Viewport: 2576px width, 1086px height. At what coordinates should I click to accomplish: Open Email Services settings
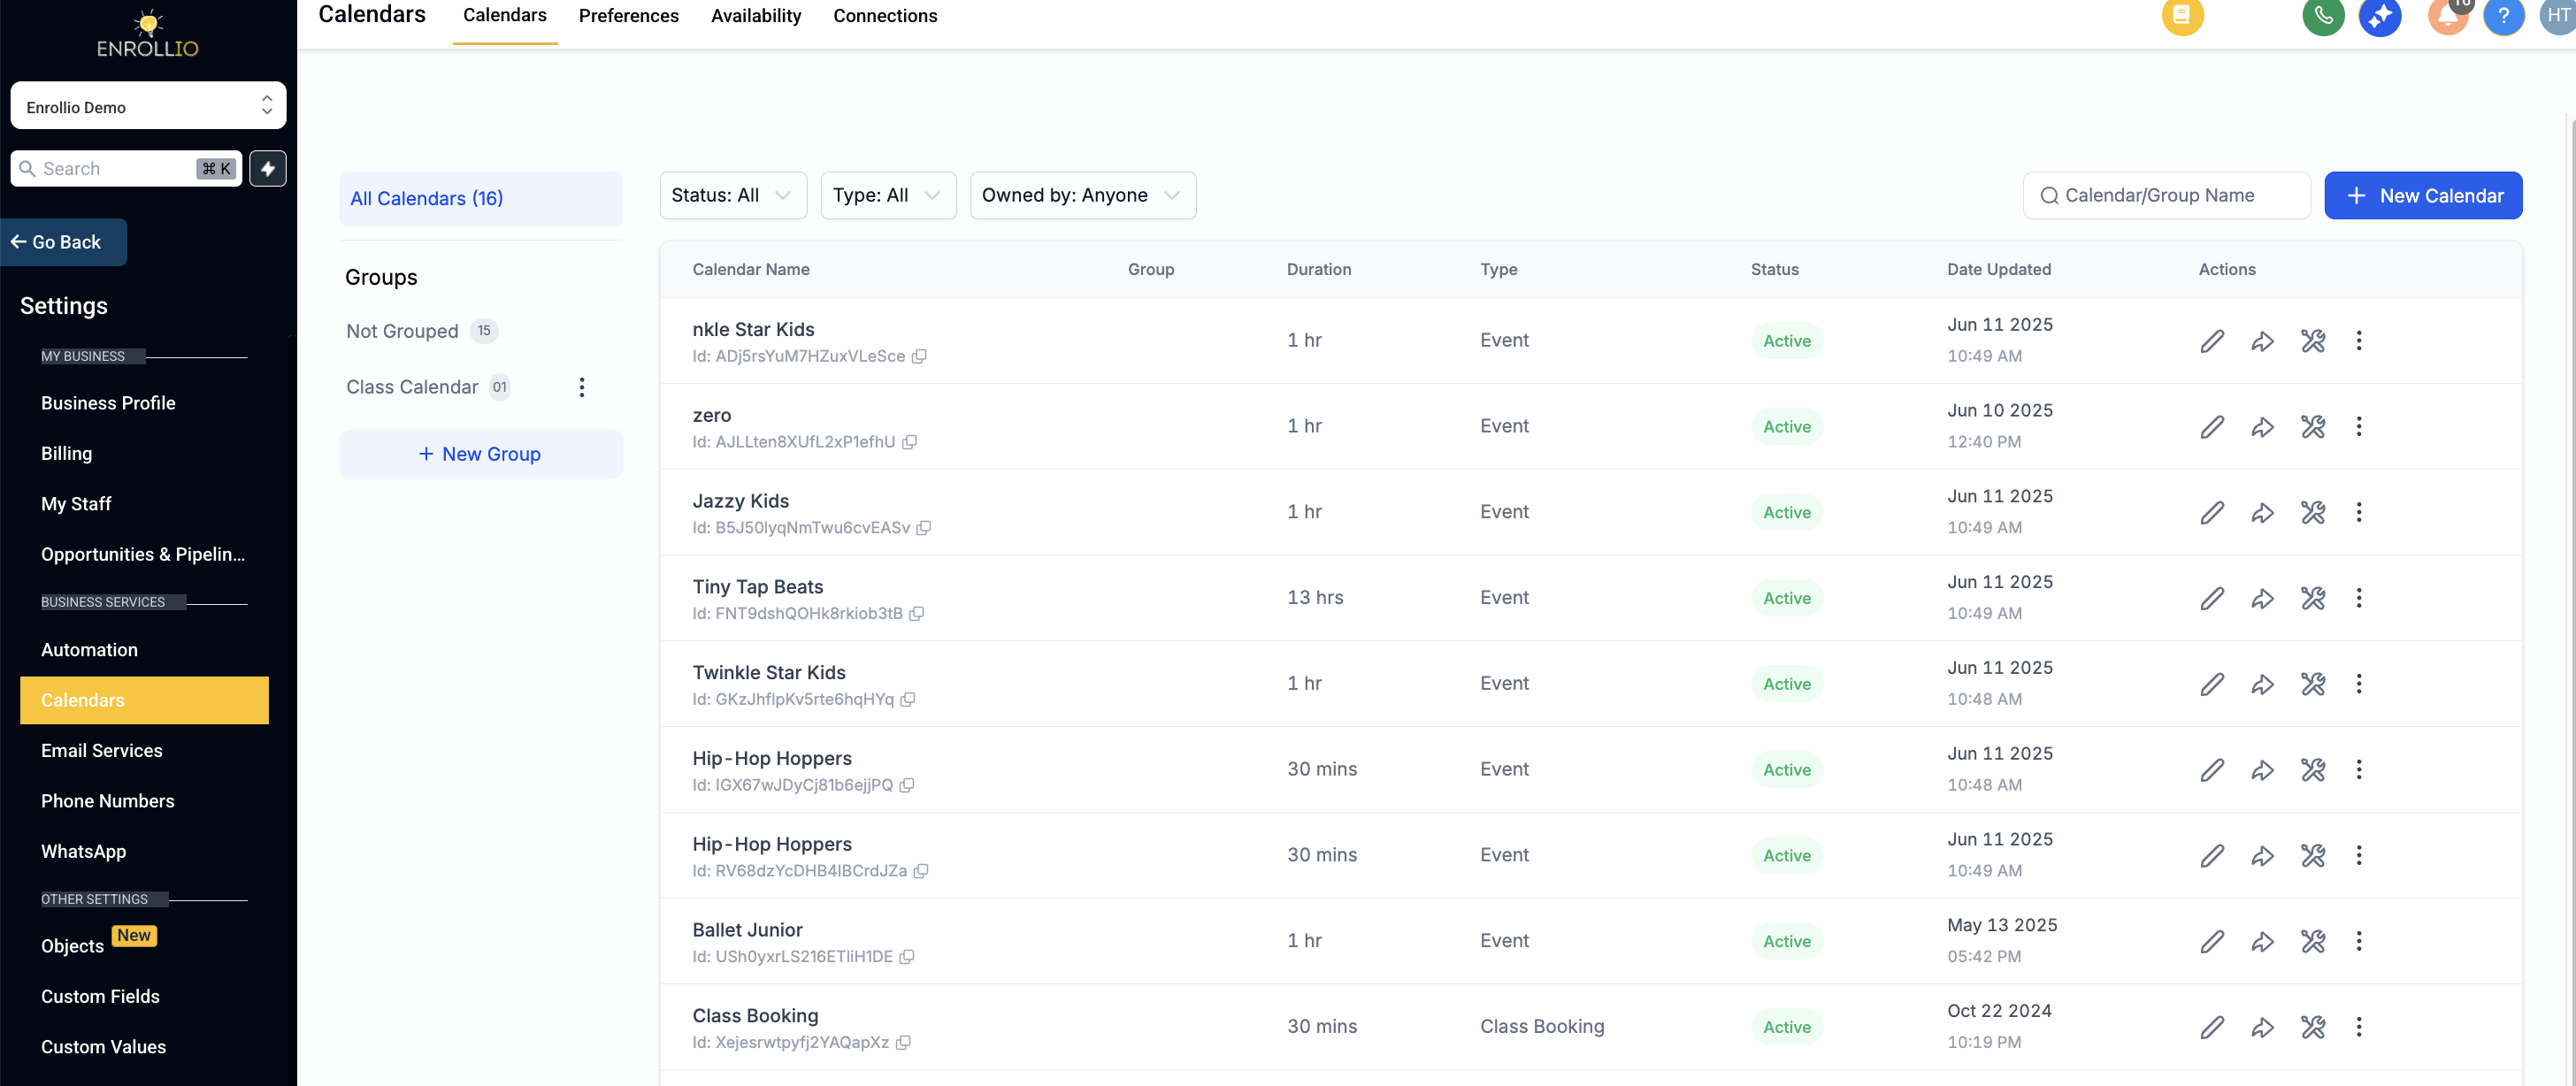[101, 751]
